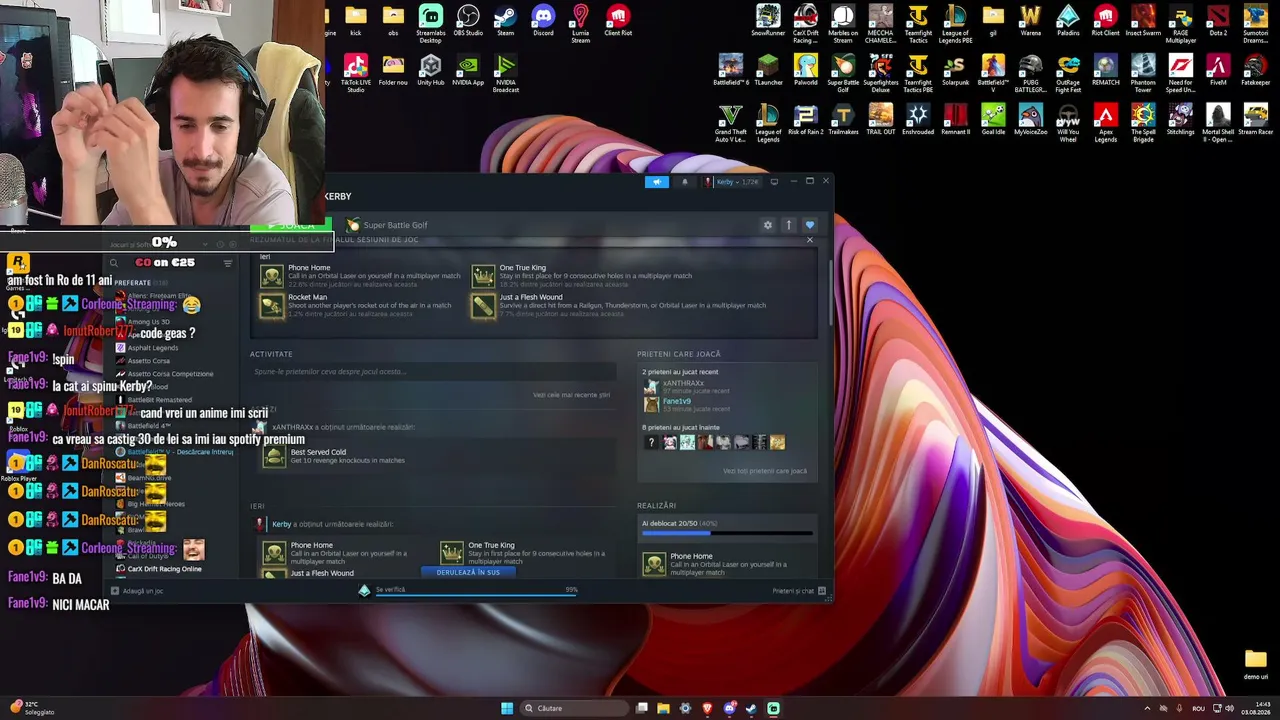Open Grand Theft Auto V desktop shortcut

(x=731, y=124)
